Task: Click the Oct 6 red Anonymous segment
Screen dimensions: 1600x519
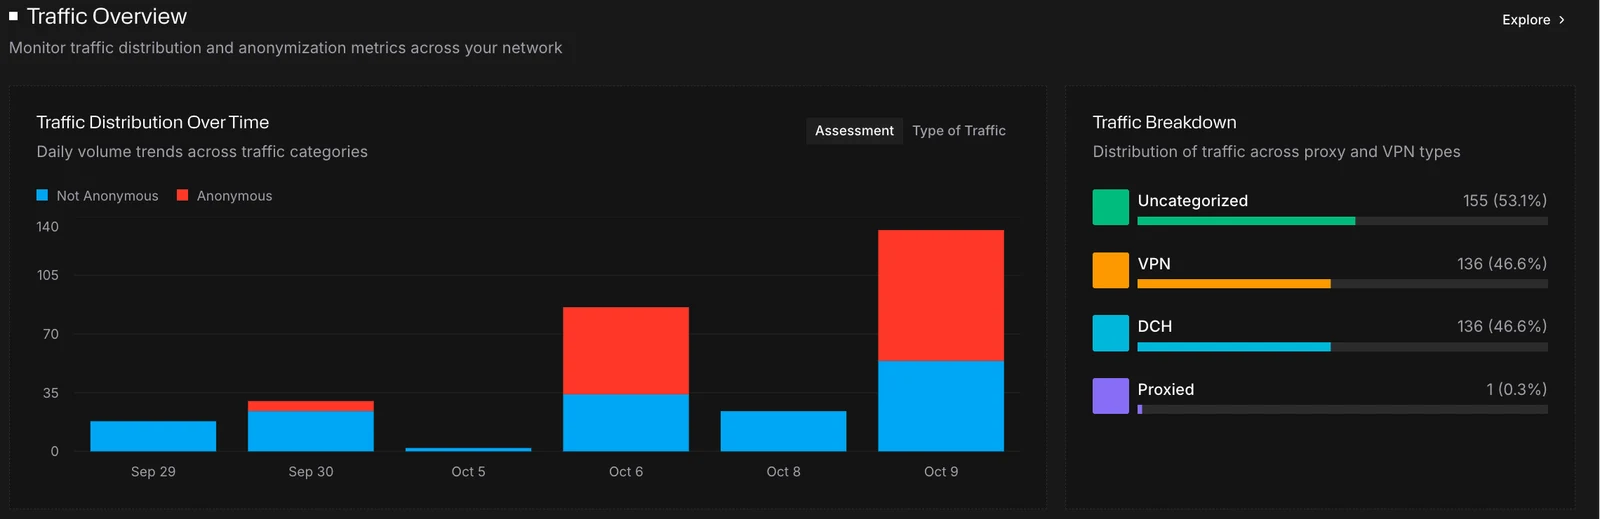Action: [626, 350]
